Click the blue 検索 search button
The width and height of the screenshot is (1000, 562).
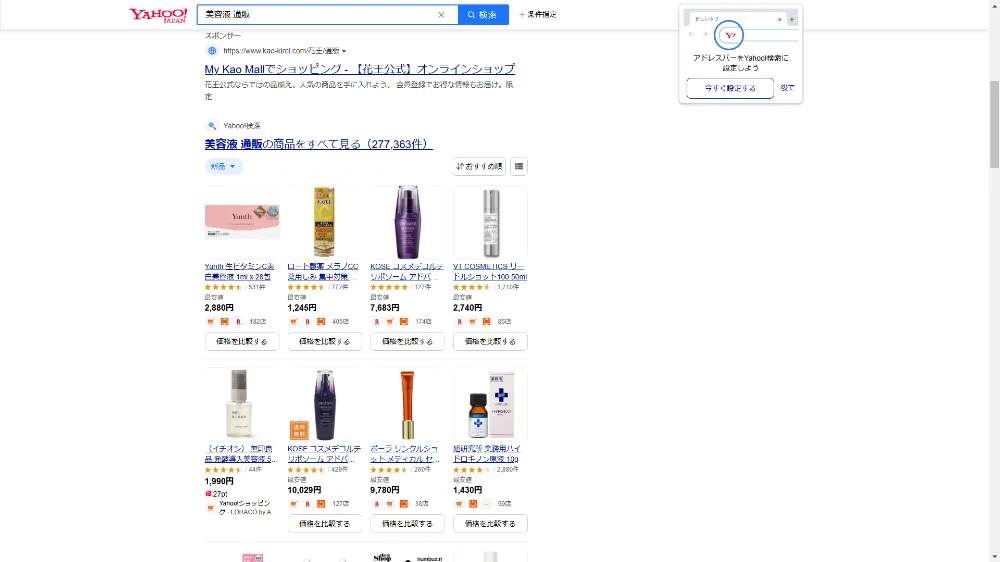pos(483,15)
